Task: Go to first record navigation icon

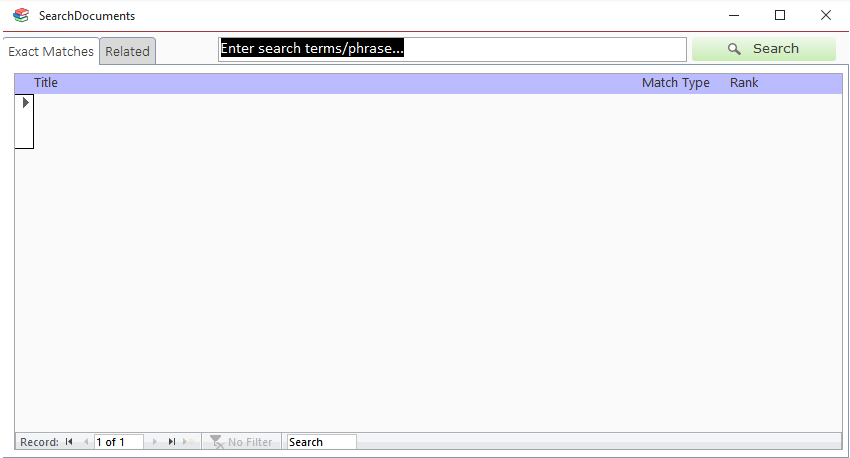Action: pyautogui.click(x=69, y=442)
